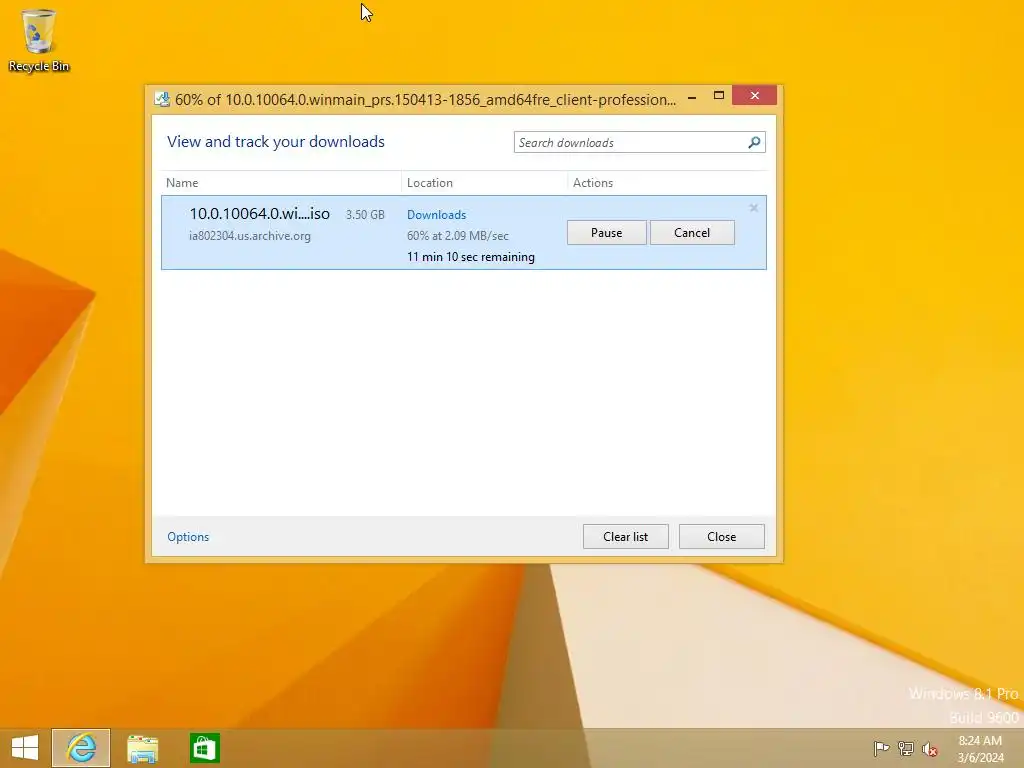Open File Explorer from the taskbar

pyautogui.click(x=142, y=749)
